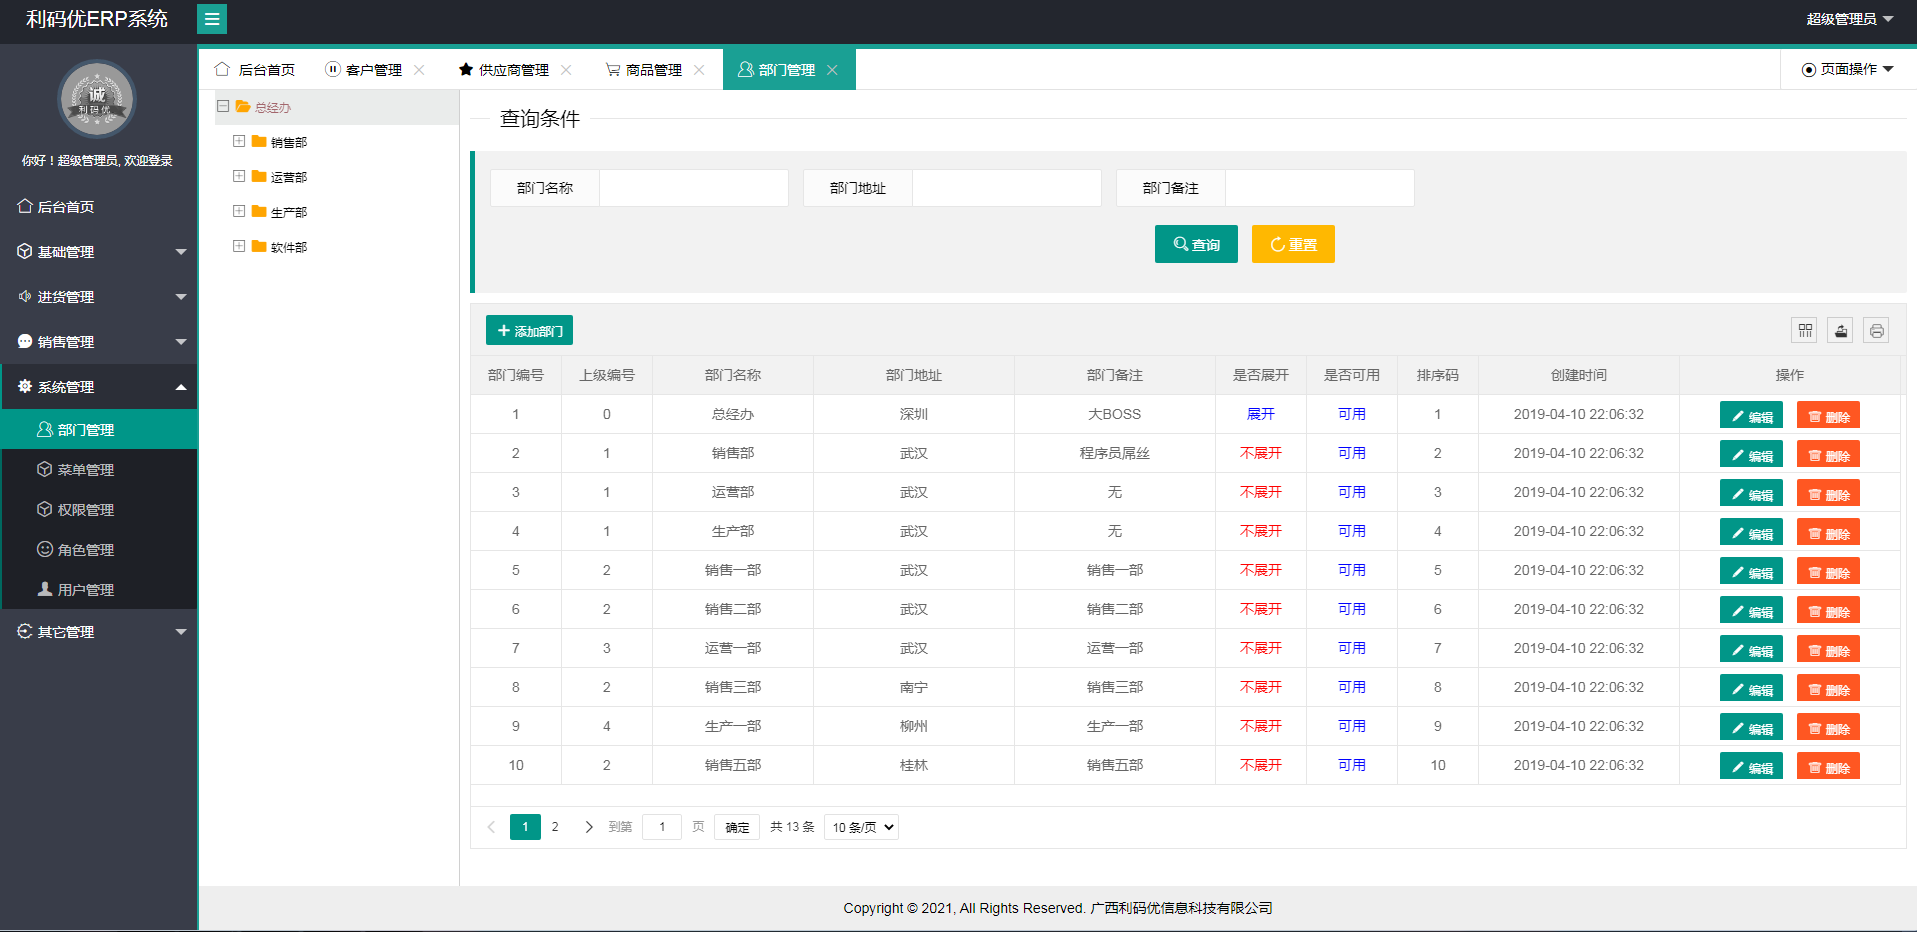Viewport: 1917px width, 932px height.
Task: Collapse the 系统管理 sidebar menu
Action: [x=99, y=387]
